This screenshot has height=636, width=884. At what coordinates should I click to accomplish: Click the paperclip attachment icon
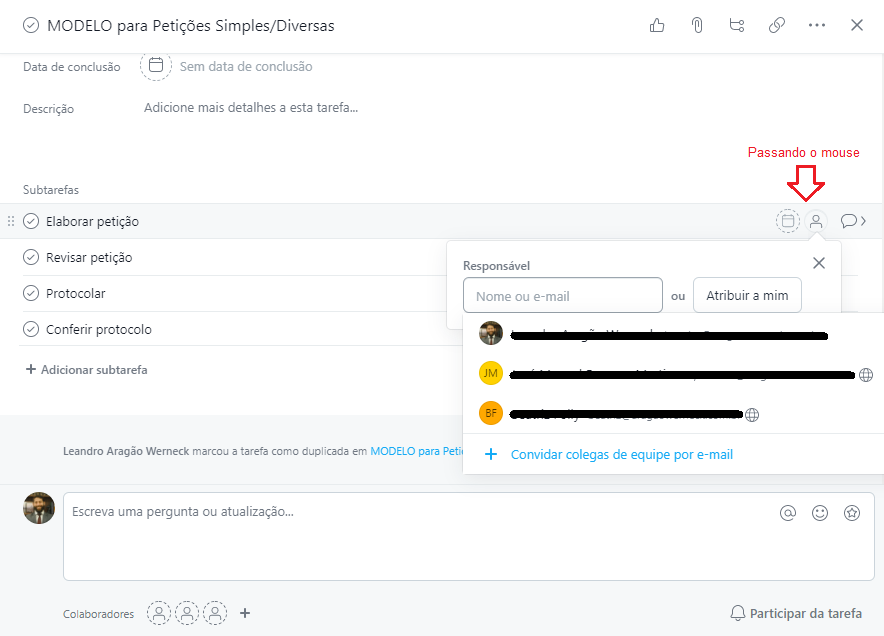pyautogui.click(x=697, y=26)
